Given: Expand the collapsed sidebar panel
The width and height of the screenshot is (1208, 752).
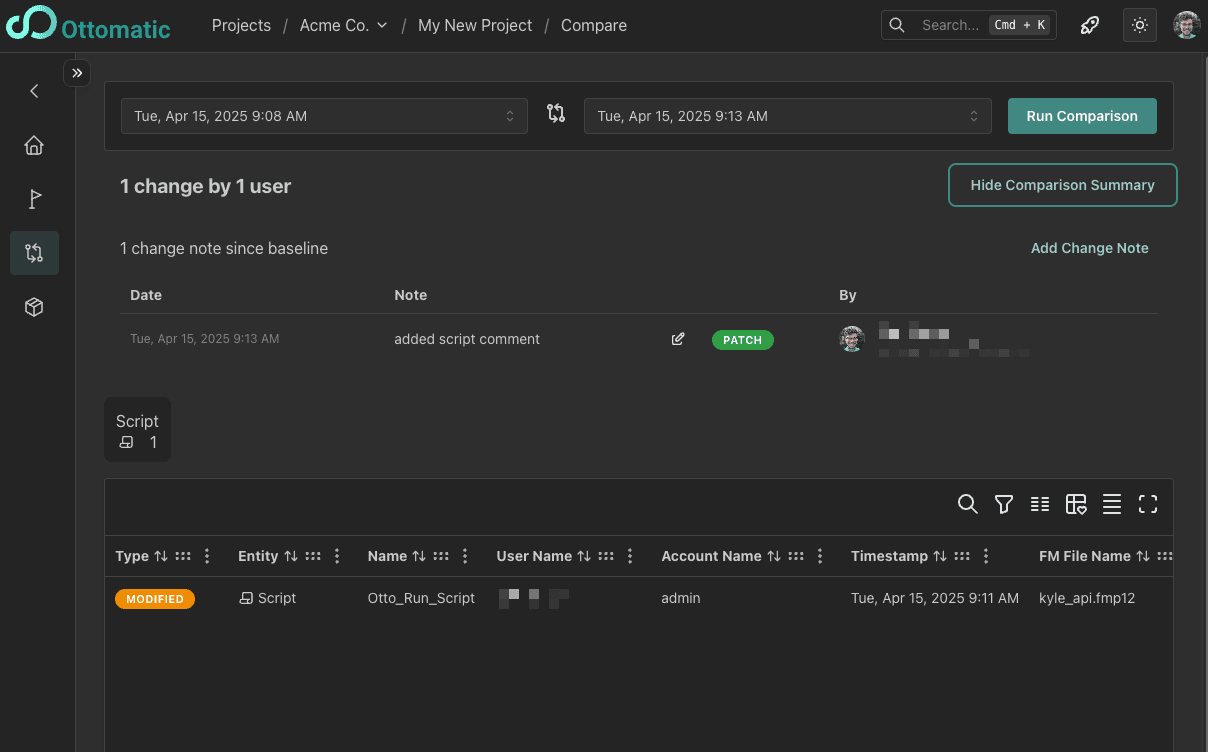Looking at the screenshot, I should [x=77, y=73].
